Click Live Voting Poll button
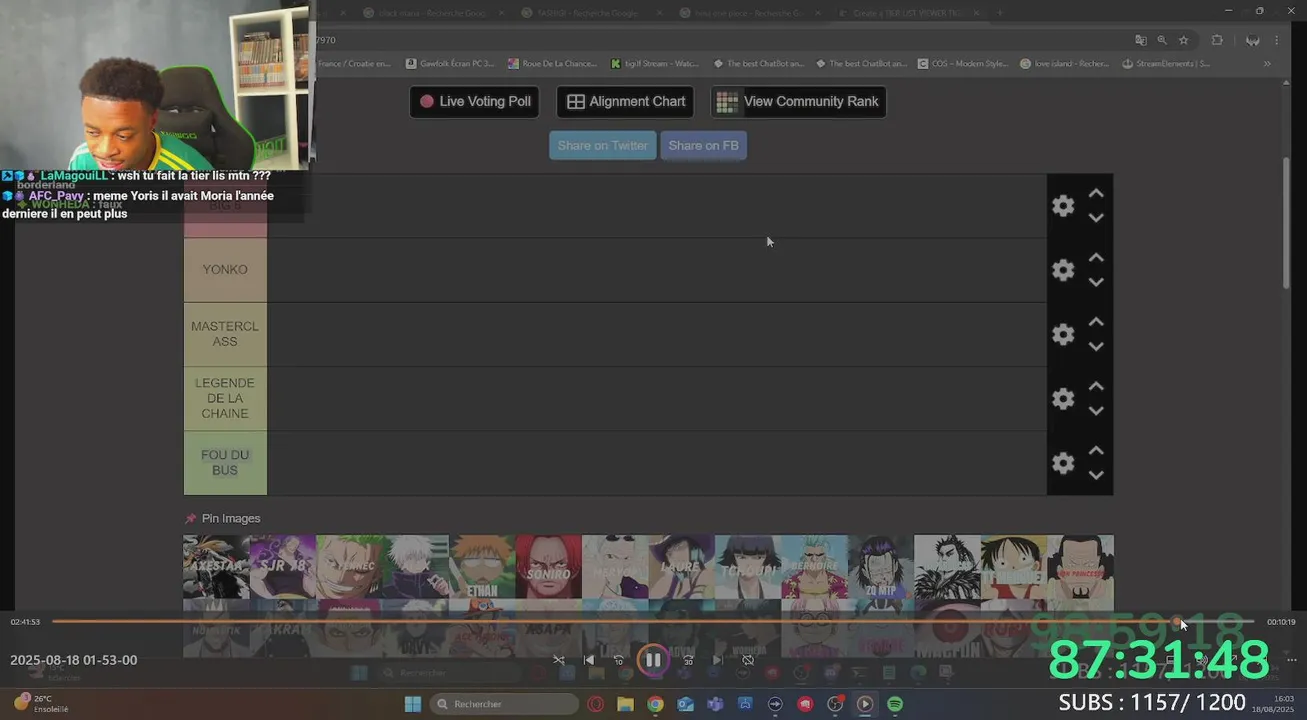This screenshot has width=1307, height=720. point(474,101)
